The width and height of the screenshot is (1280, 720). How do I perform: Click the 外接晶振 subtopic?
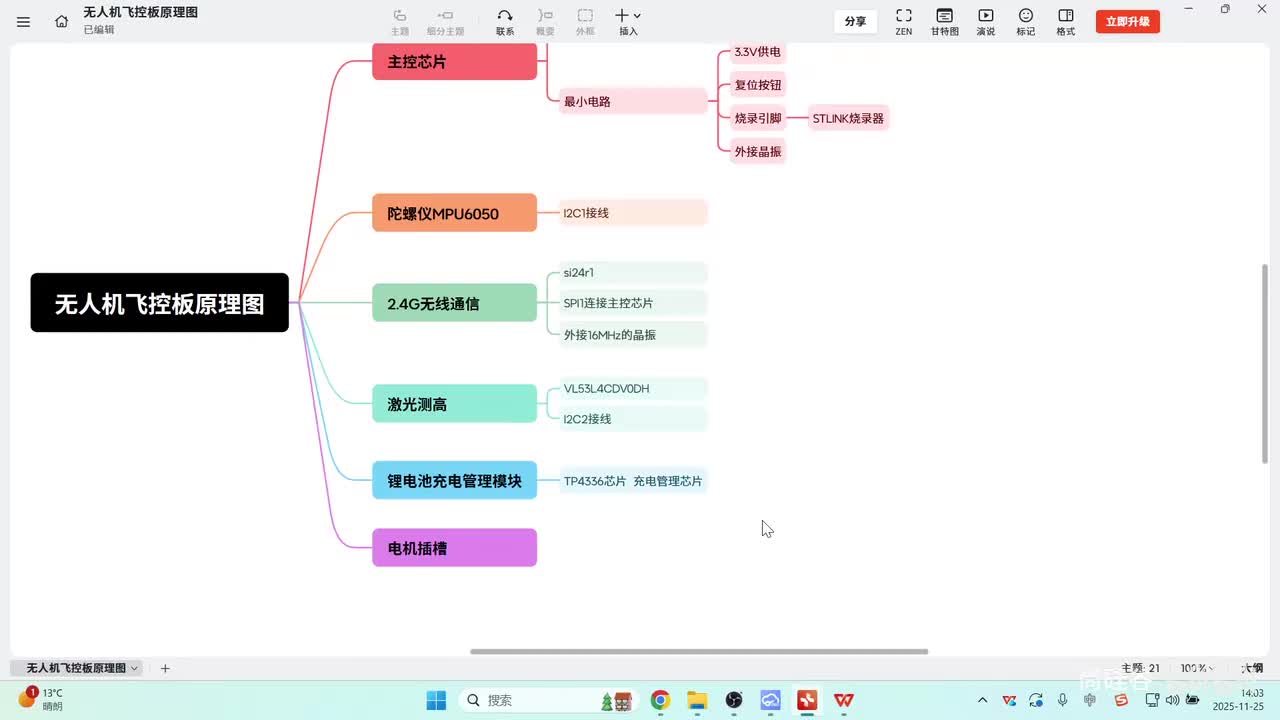pyautogui.click(x=758, y=151)
